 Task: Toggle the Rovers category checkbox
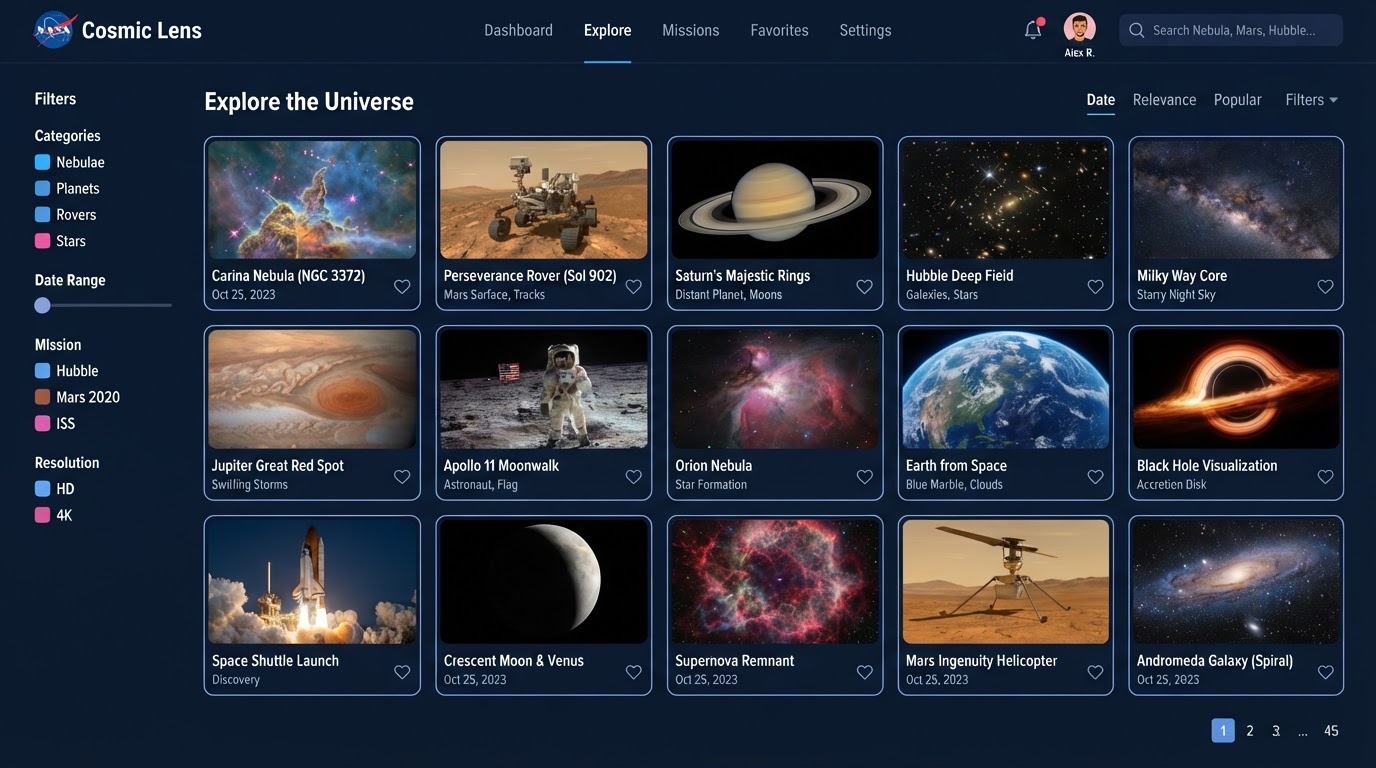[42, 214]
